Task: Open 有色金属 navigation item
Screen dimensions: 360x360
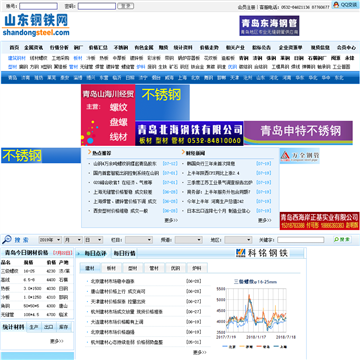Action: 144,47
